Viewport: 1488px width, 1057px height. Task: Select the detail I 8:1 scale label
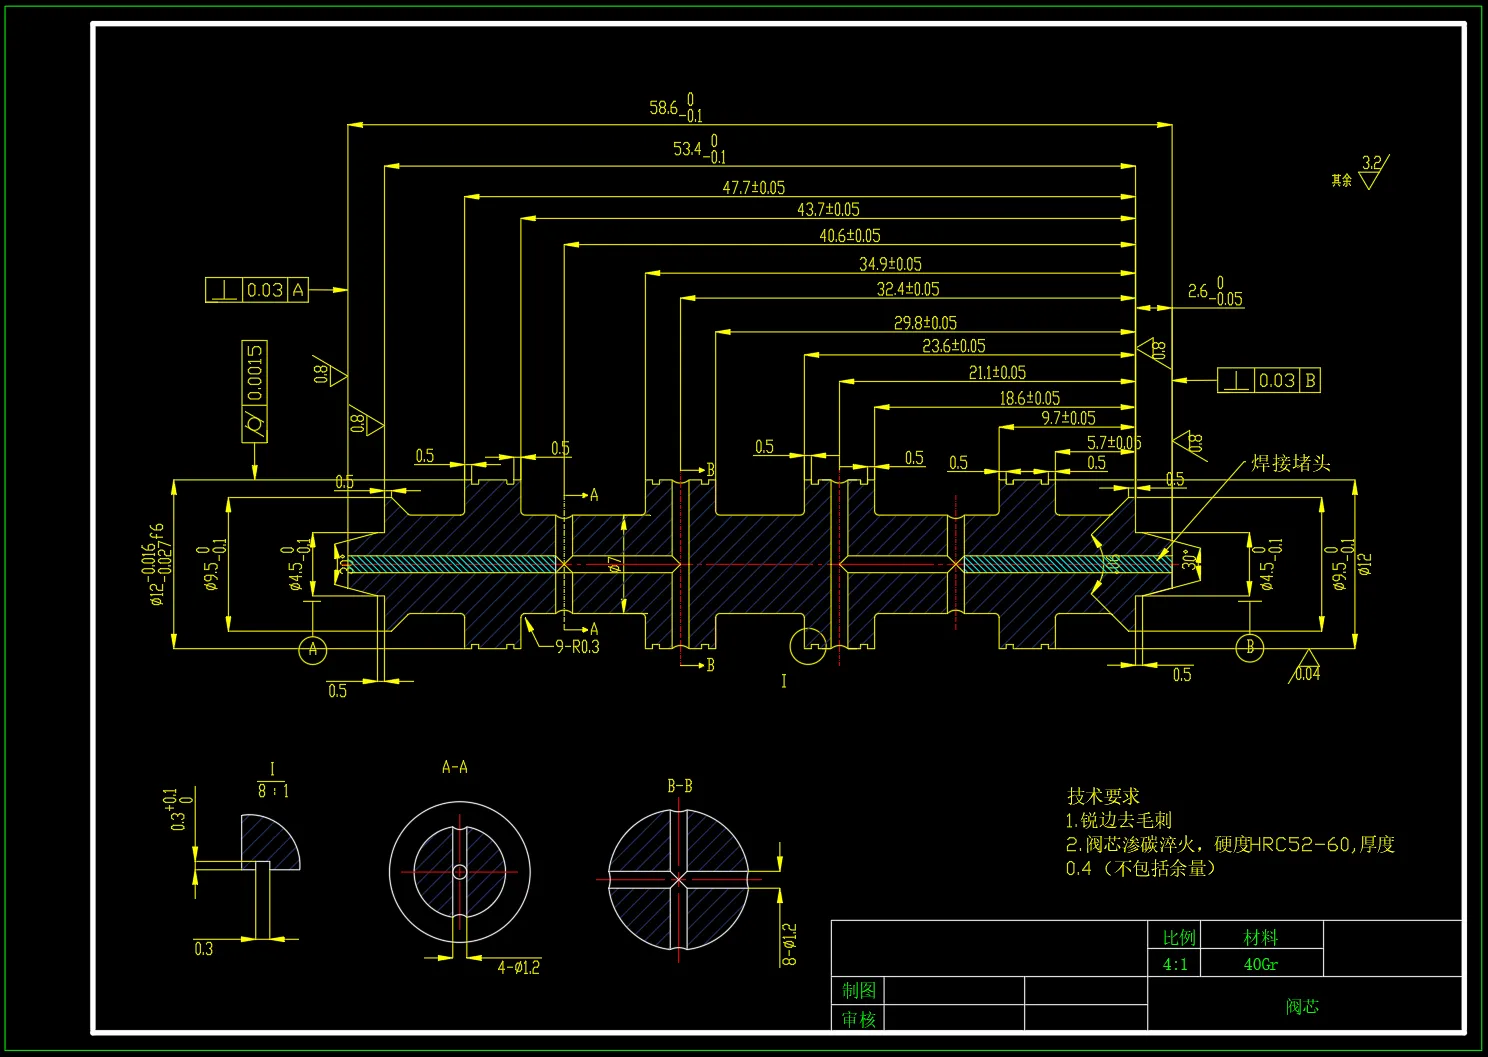click(272, 781)
